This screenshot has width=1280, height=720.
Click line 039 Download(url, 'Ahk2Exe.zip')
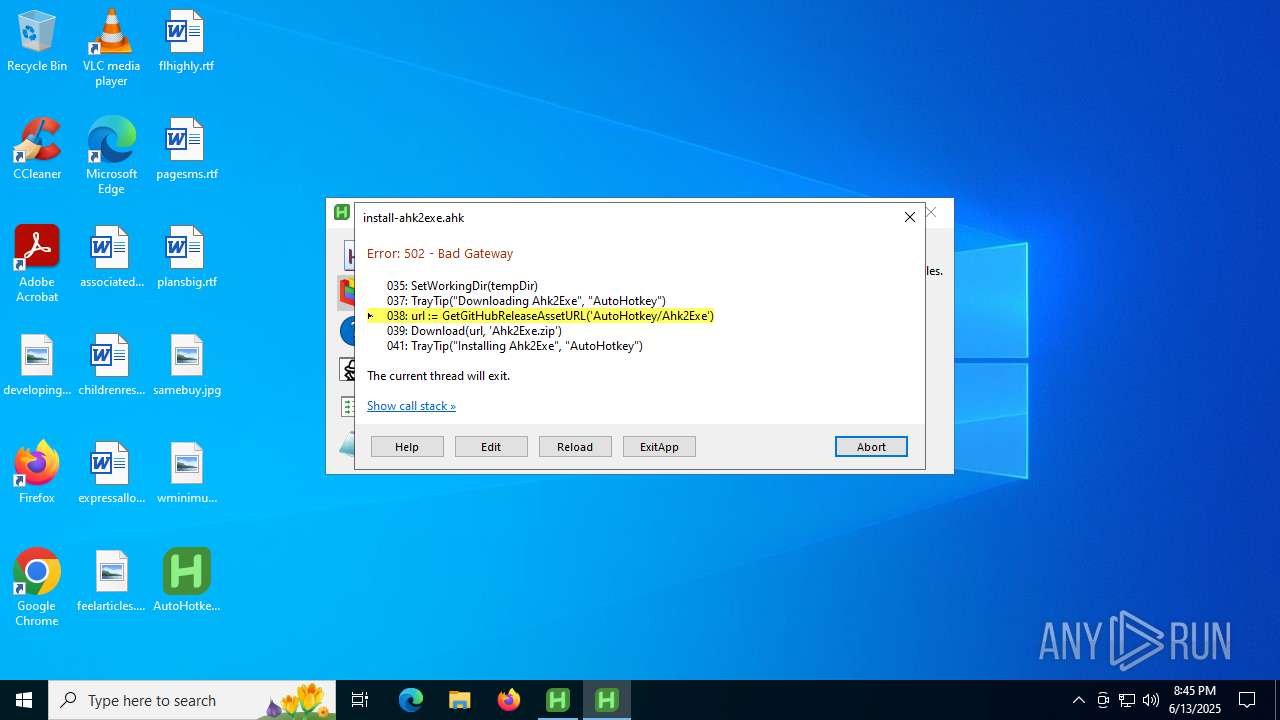tap(474, 331)
